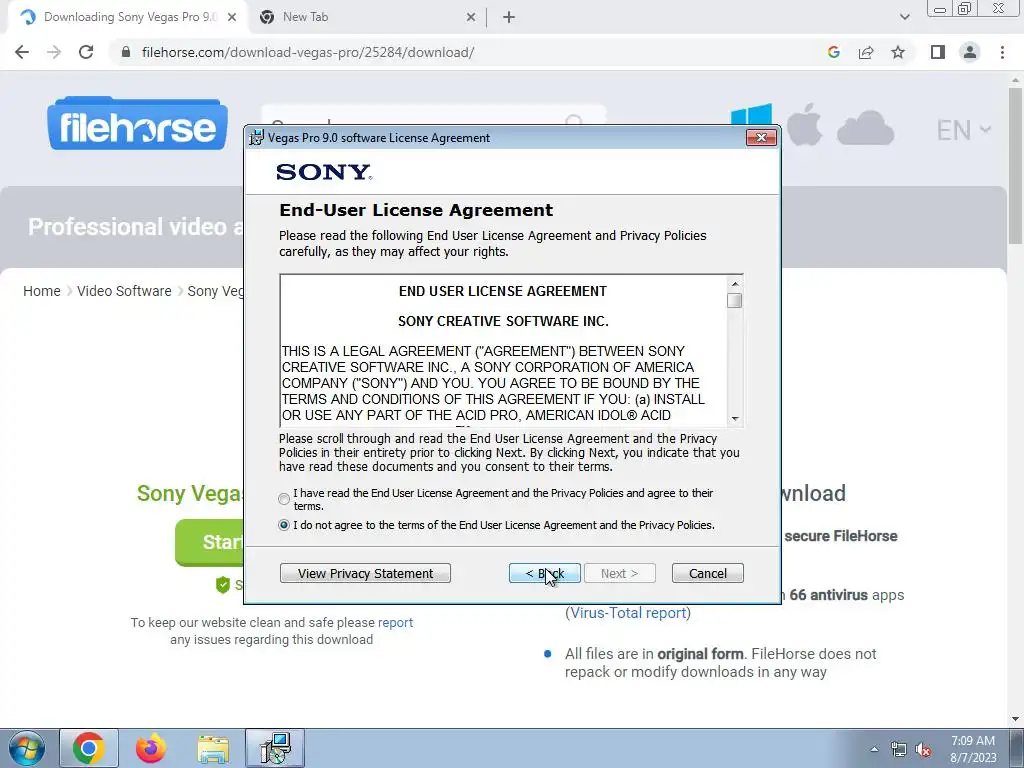This screenshot has height=768, width=1024.
Task: Open Windows Explorer from the taskbar
Action: pos(213,748)
